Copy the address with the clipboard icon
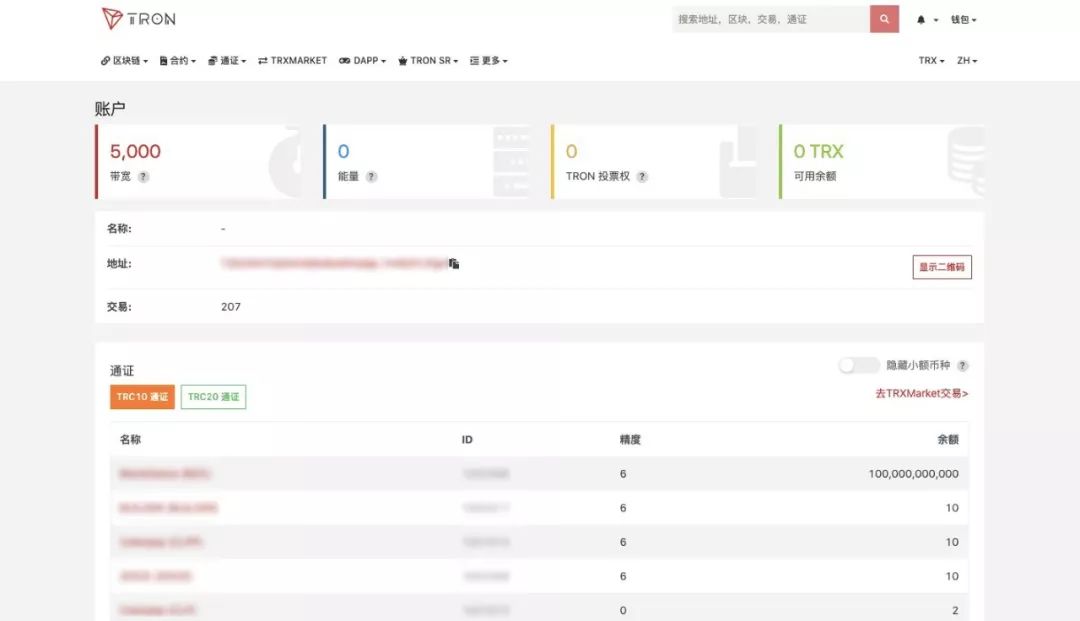This screenshot has height=621, width=1080. pos(454,264)
